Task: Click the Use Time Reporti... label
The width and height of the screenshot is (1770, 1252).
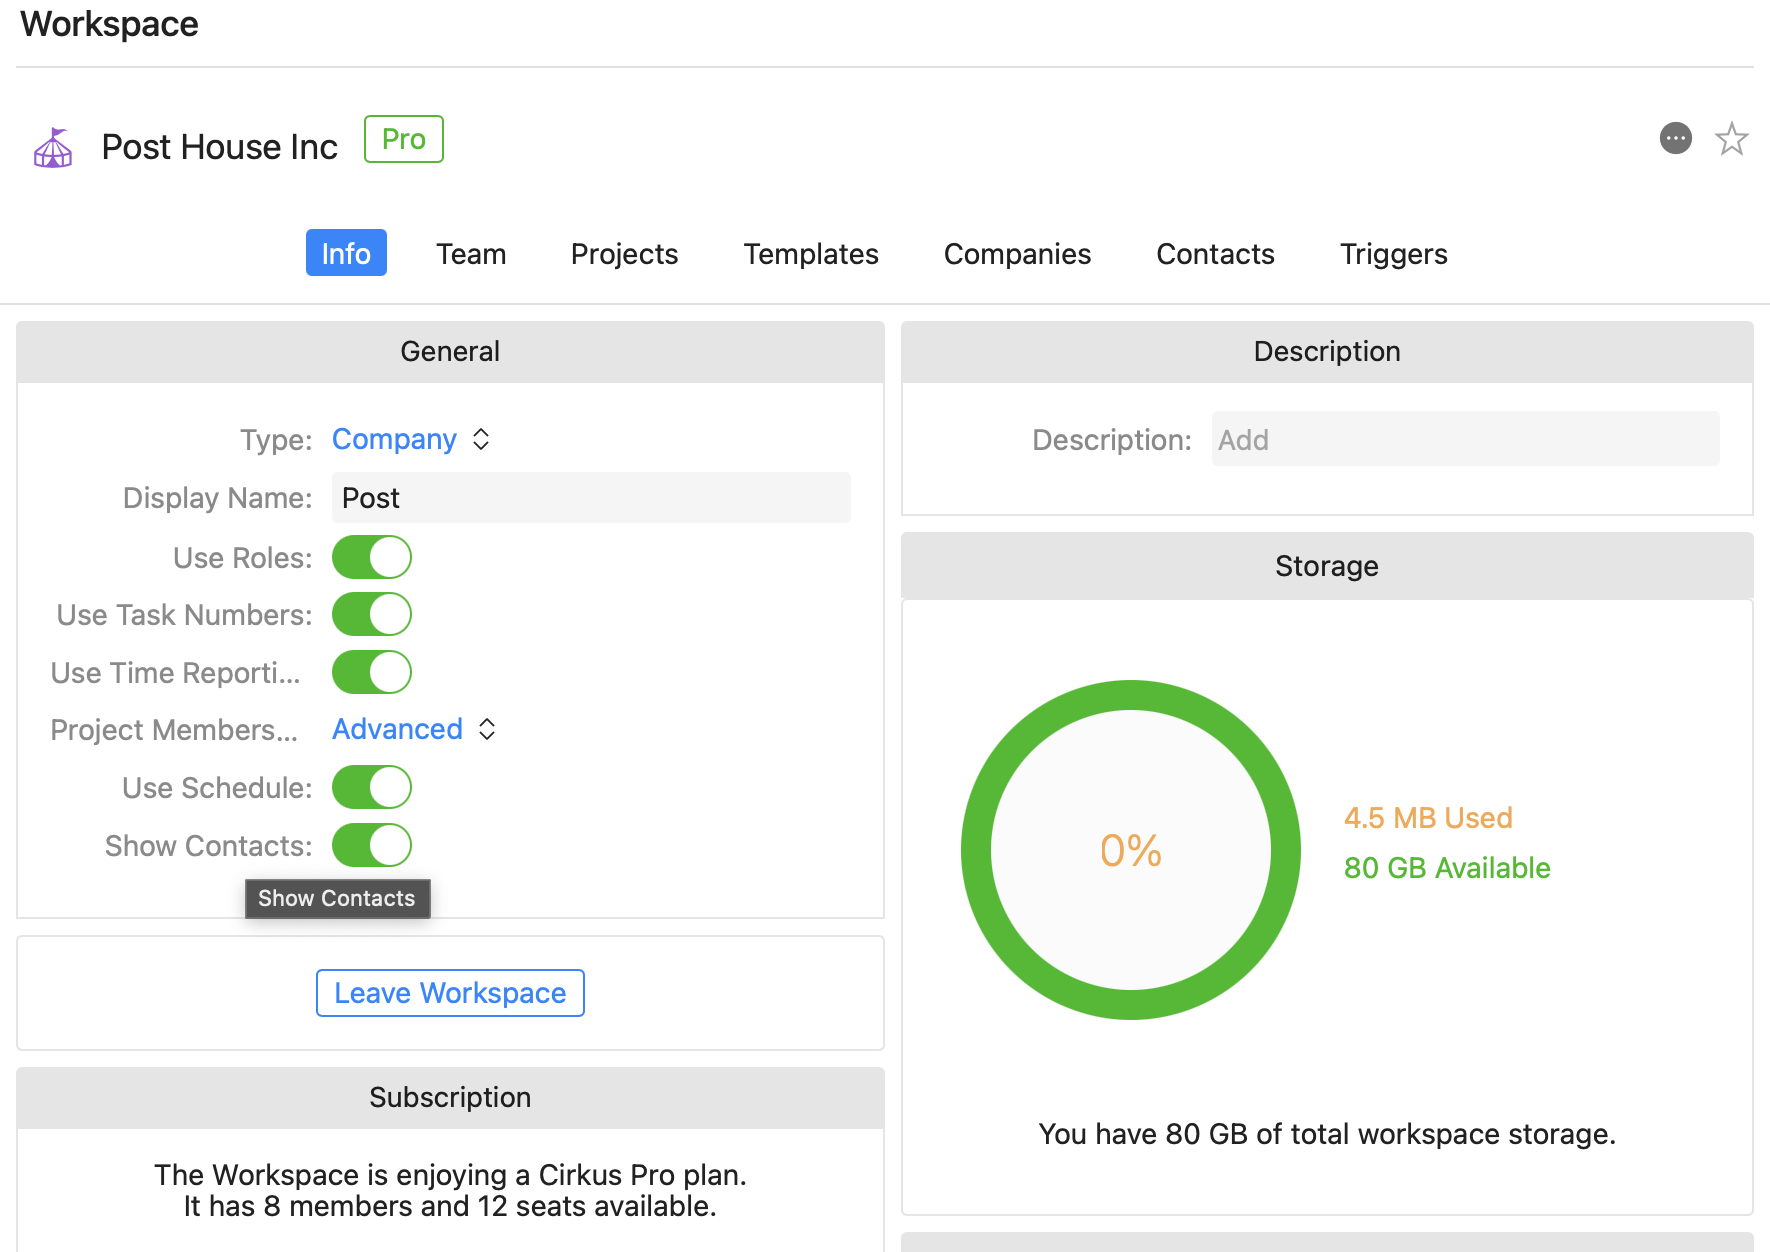Action: click(176, 673)
